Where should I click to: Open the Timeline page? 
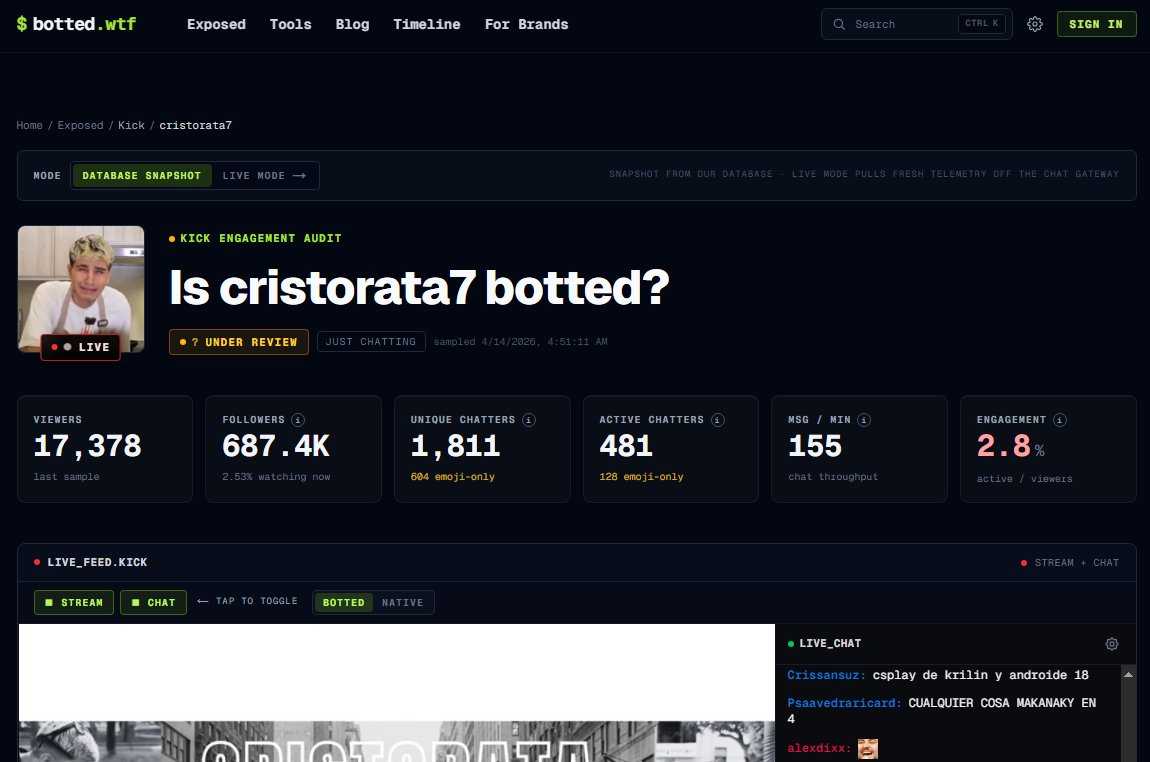[427, 24]
